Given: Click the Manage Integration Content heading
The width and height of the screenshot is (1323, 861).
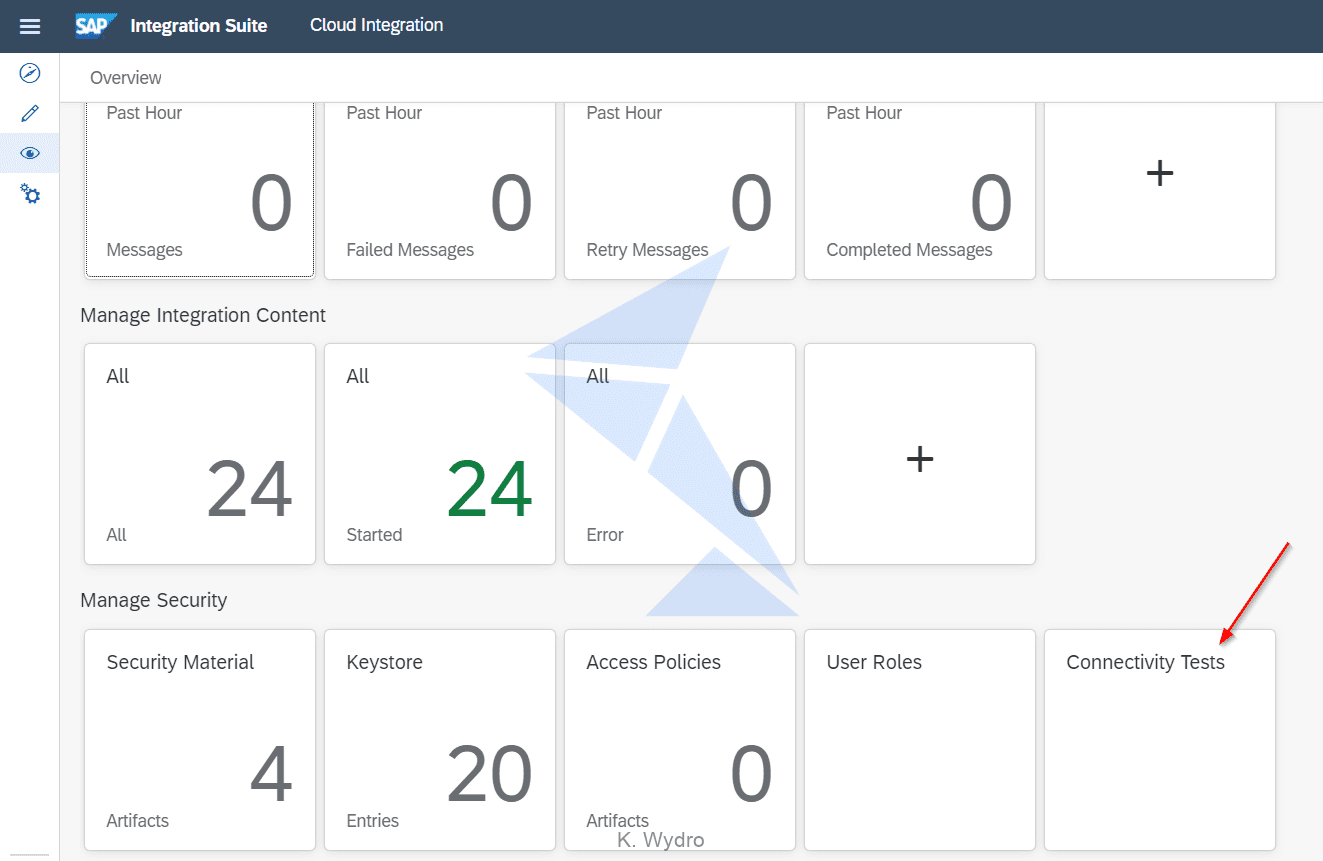Looking at the screenshot, I should point(203,315).
